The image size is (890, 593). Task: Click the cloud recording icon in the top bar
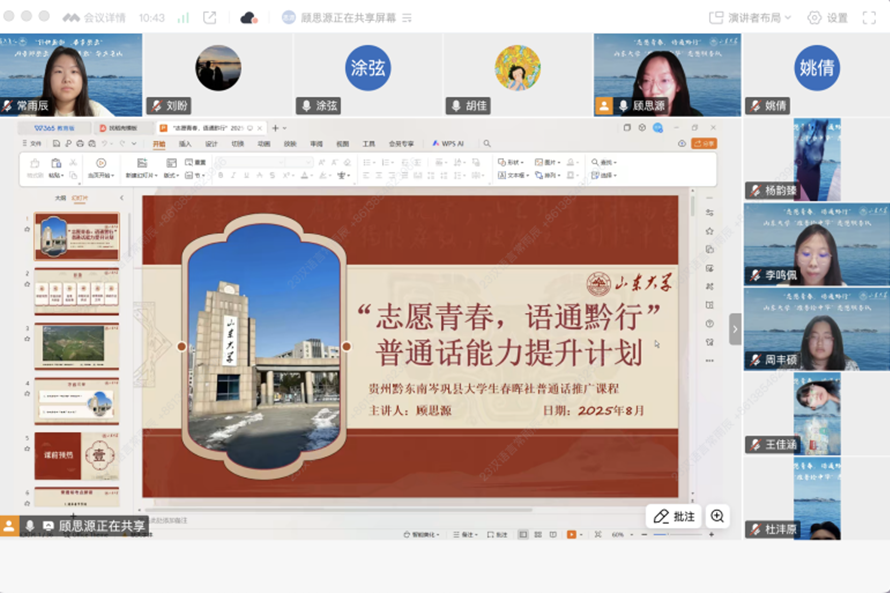(x=249, y=18)
